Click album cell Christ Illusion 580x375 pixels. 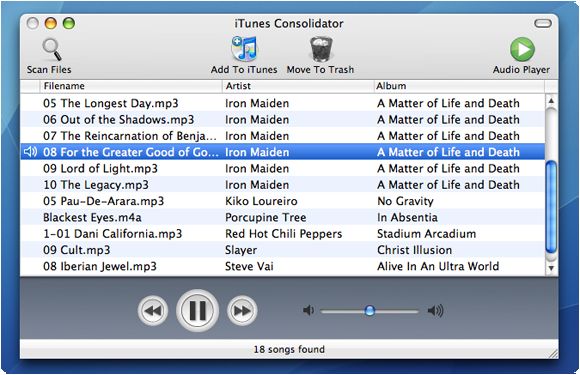click(x=414, y=250)
